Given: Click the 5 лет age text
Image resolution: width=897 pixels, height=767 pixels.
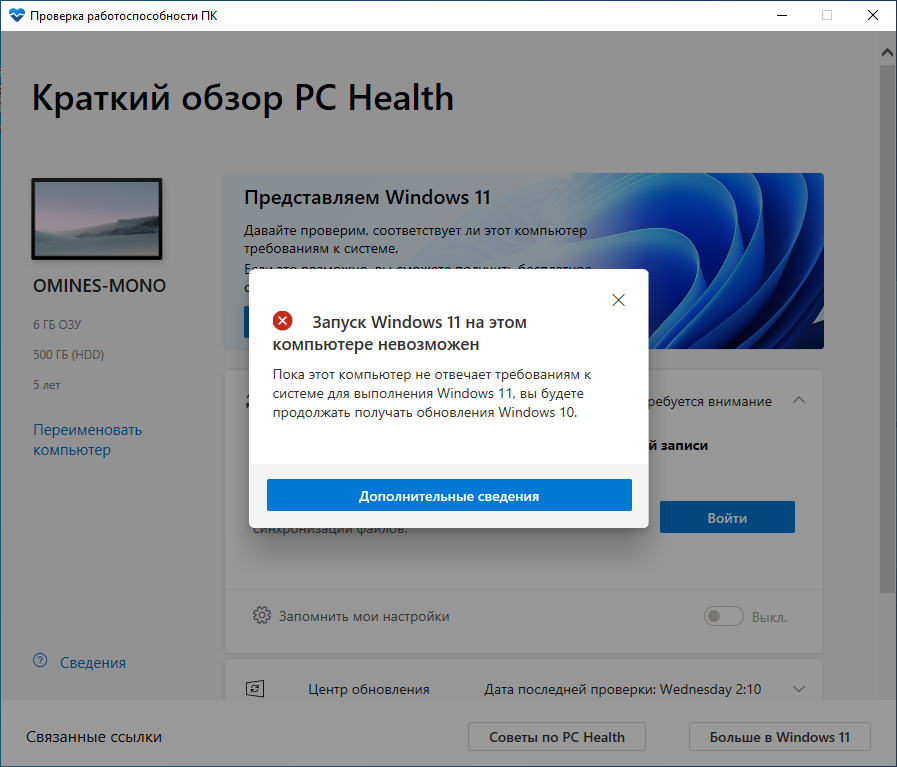Looking at the screenshot, I should coord(47,385).
